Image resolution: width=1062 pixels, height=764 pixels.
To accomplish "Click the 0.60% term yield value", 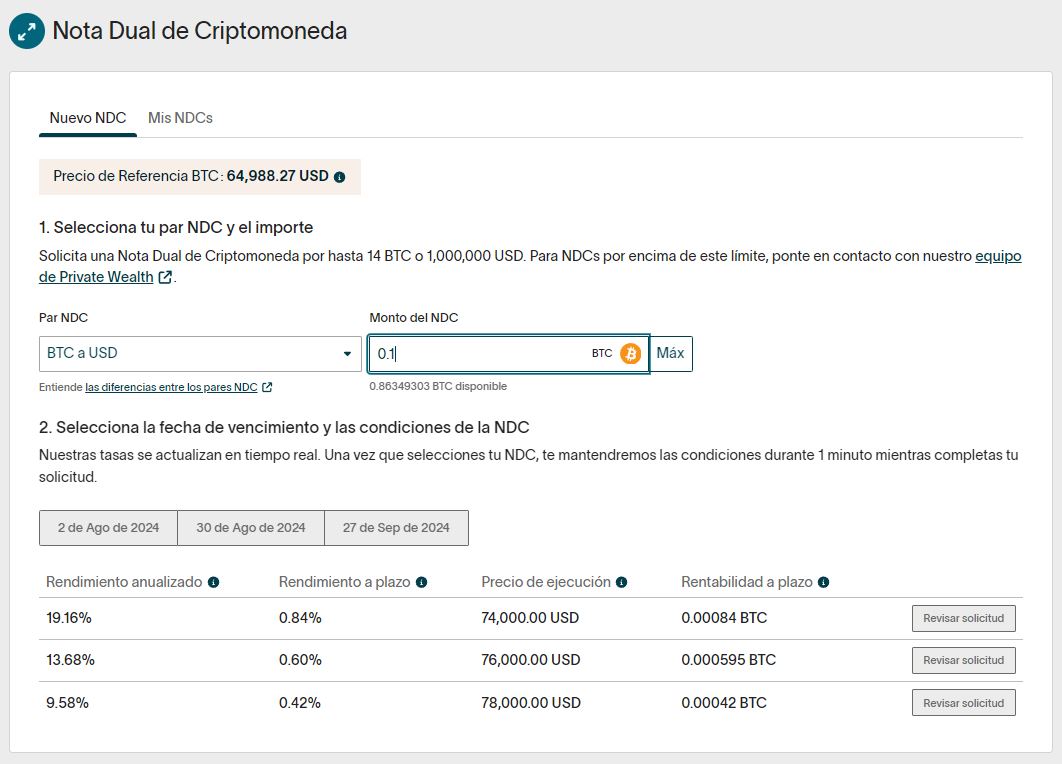I will click(300, 660).
